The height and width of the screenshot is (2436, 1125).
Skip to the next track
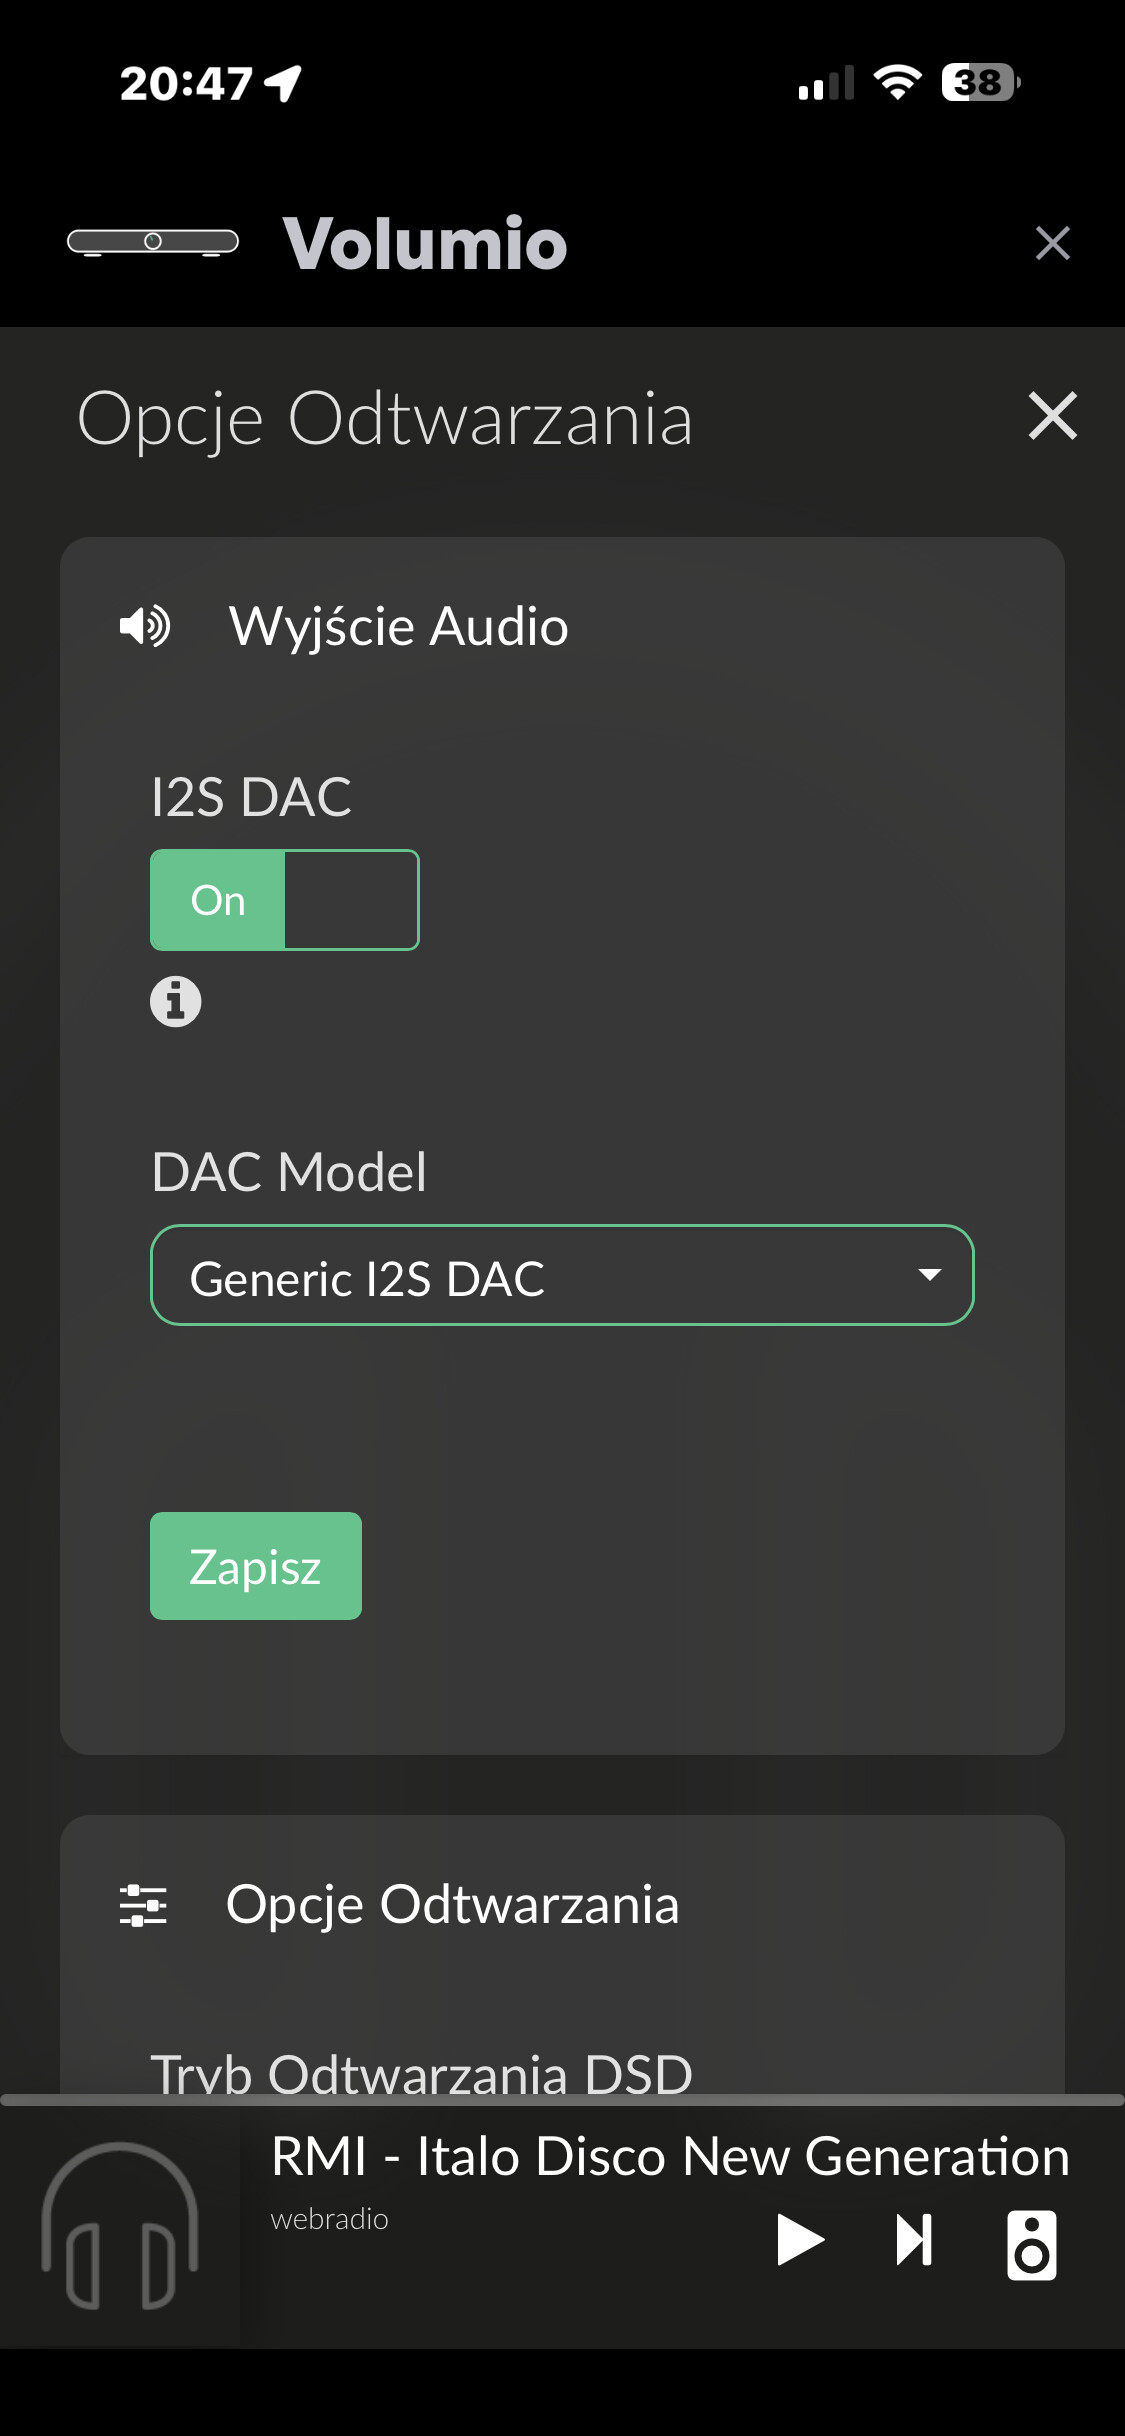(915, 2240)
